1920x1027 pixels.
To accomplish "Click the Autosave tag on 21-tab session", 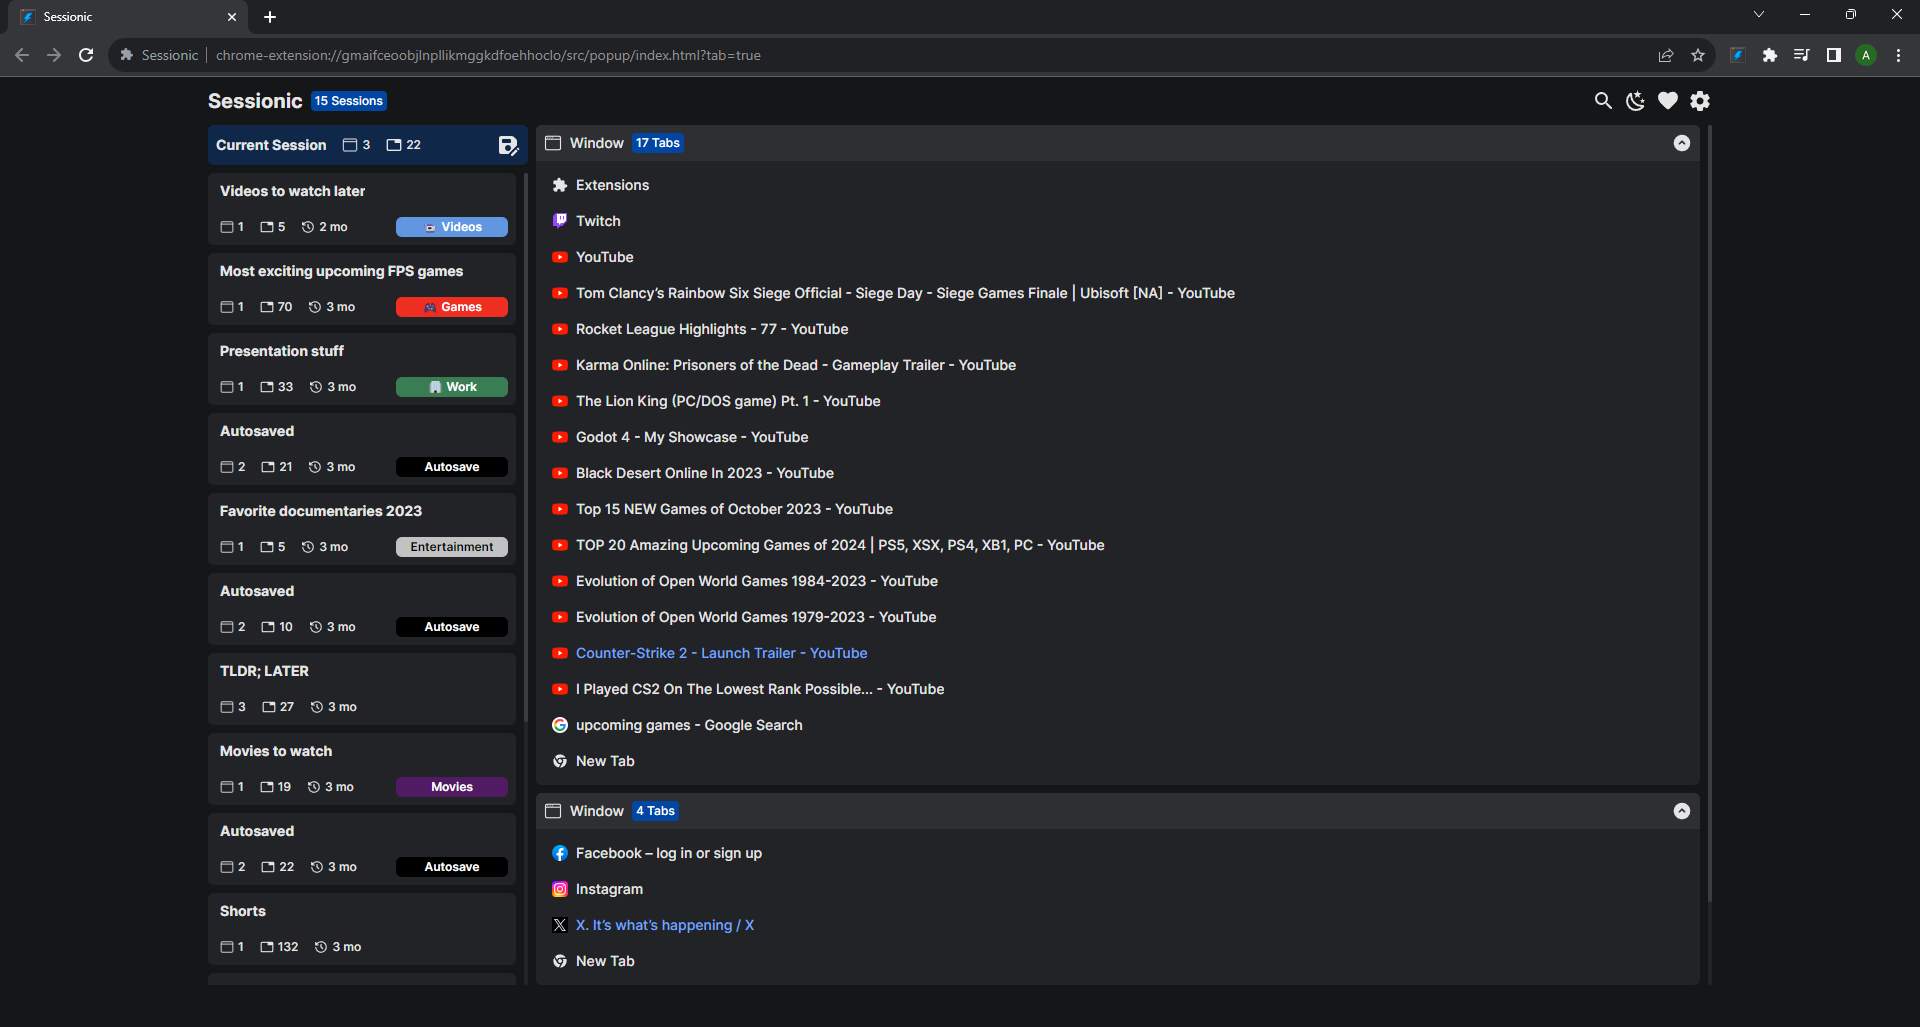I will [x=452, y=467].
